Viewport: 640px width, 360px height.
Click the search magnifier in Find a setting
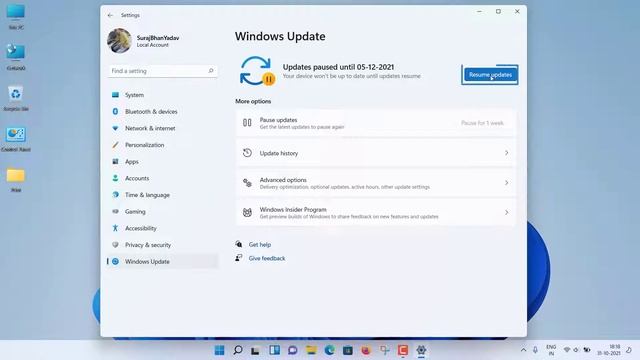[x=211, y=71]
